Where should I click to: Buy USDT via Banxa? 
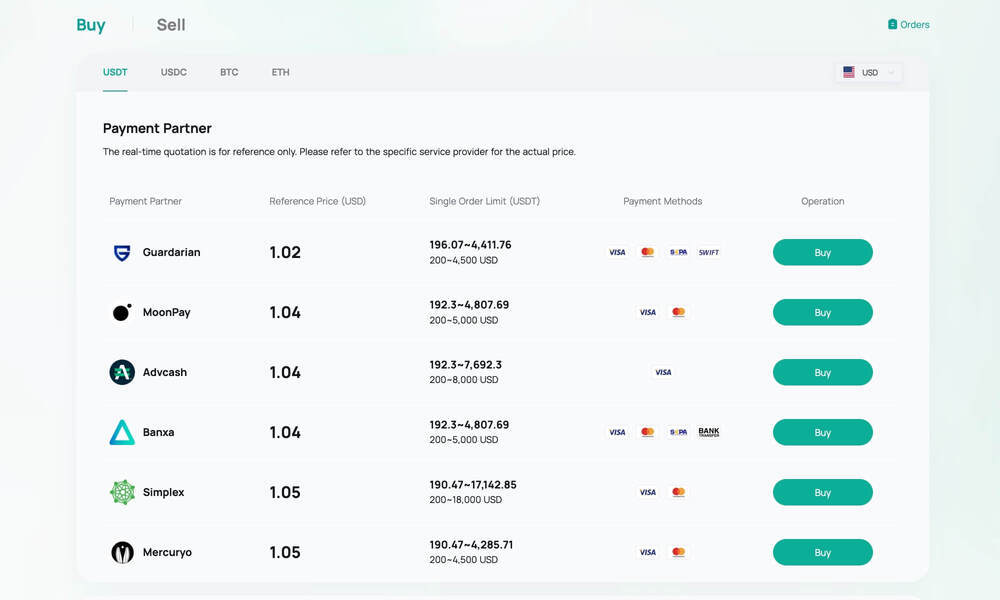(823, 432)
